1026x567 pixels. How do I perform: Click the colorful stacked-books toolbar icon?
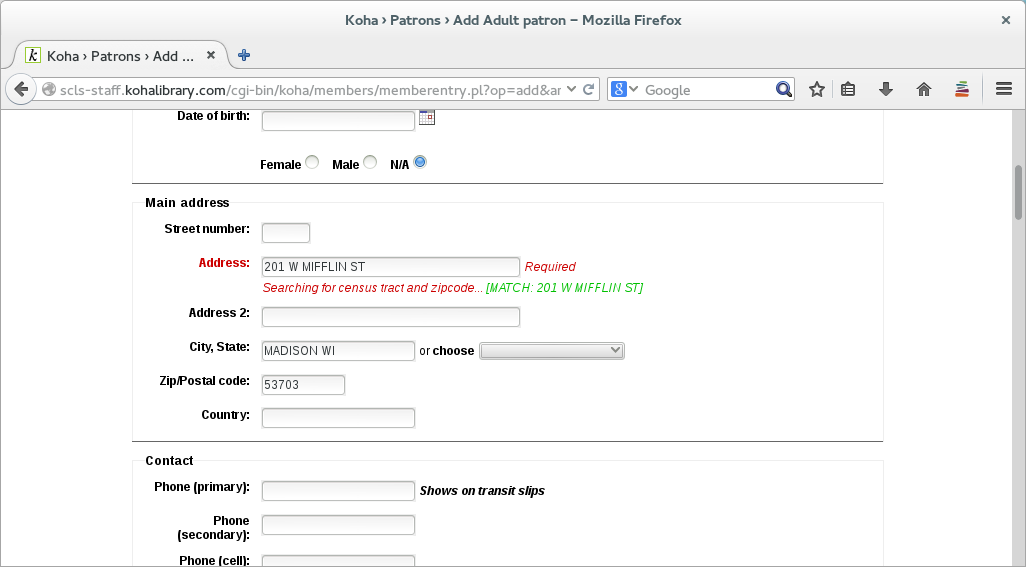pos(962,90)
